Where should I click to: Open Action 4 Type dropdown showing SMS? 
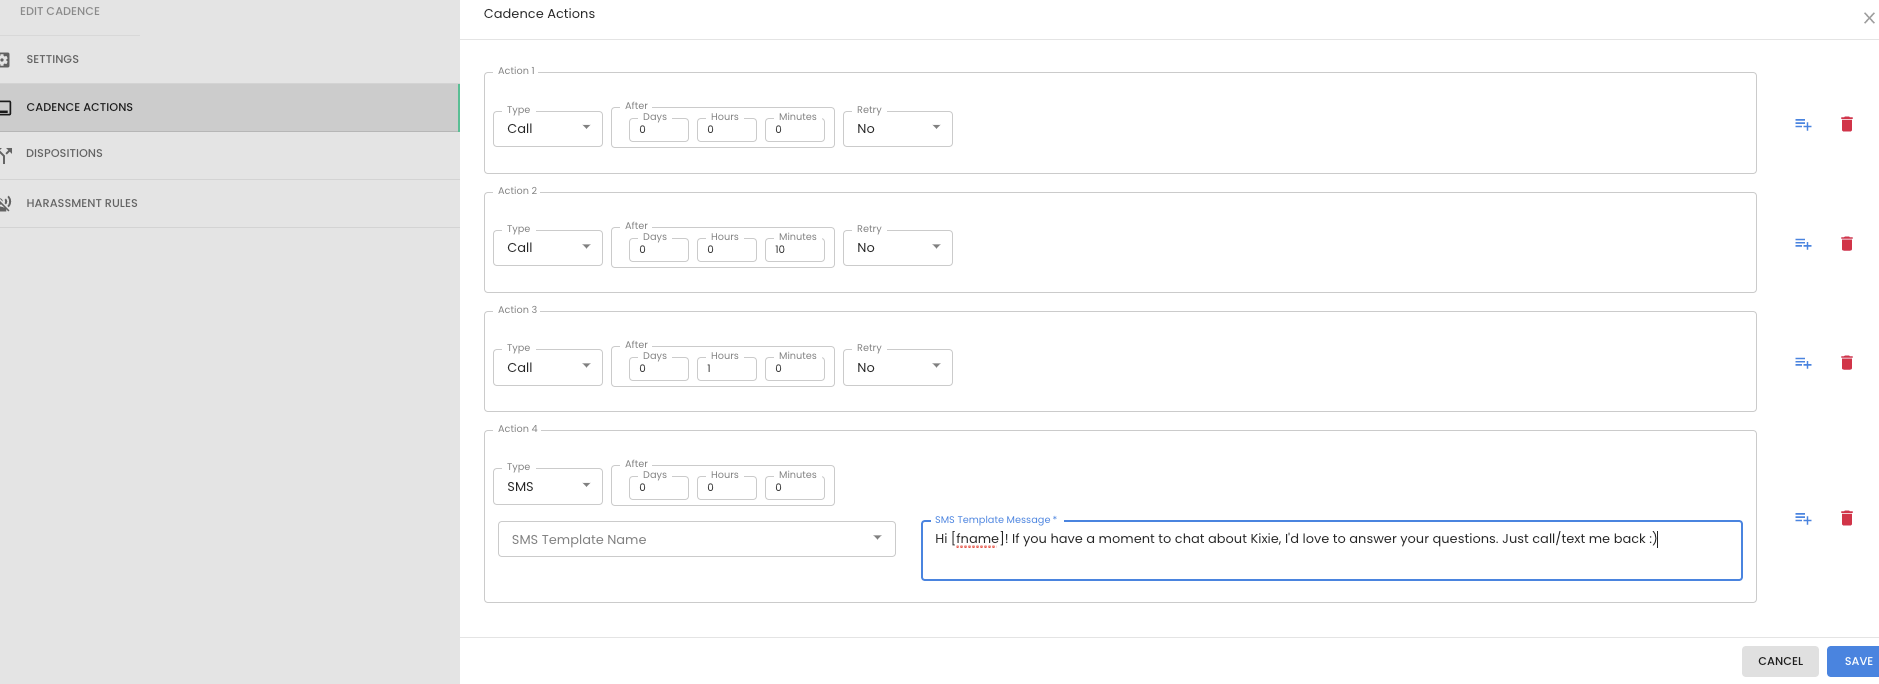point(548,487)
